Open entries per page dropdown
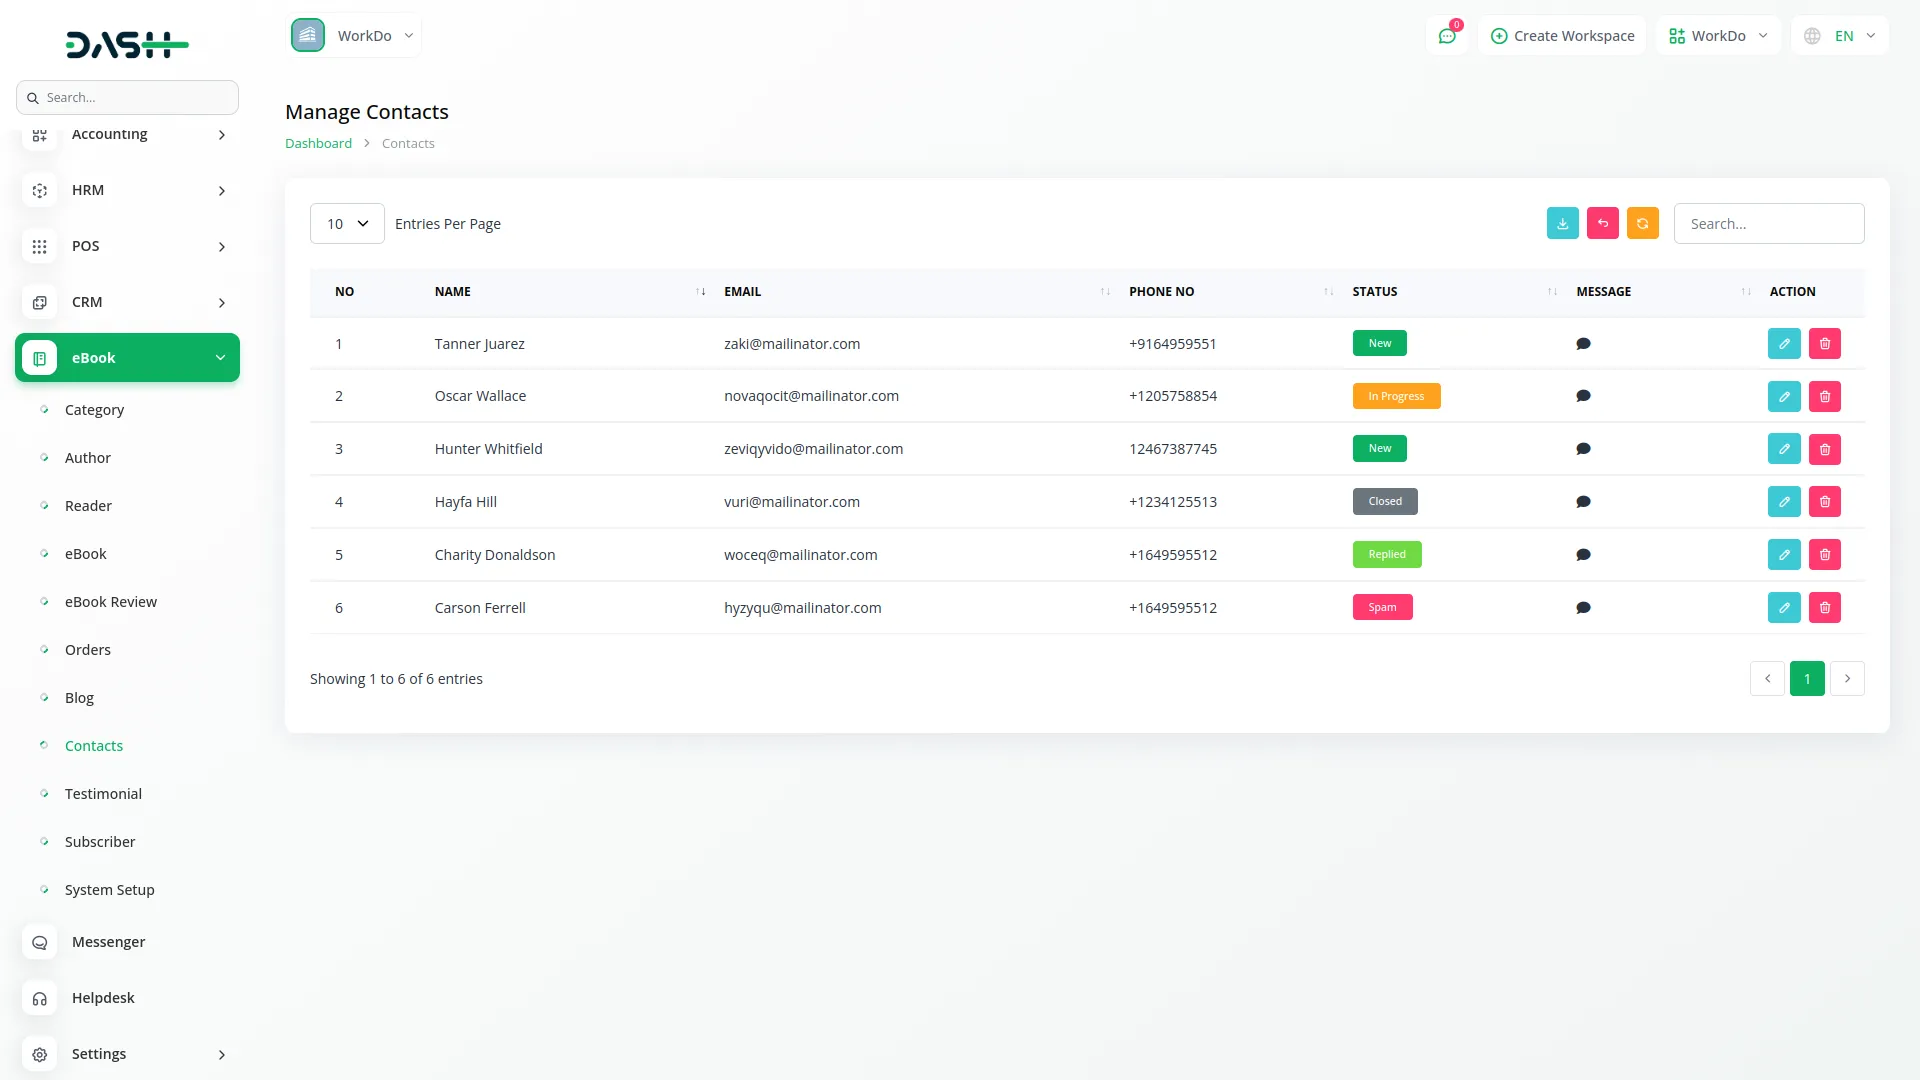 (x=347, y=223)
